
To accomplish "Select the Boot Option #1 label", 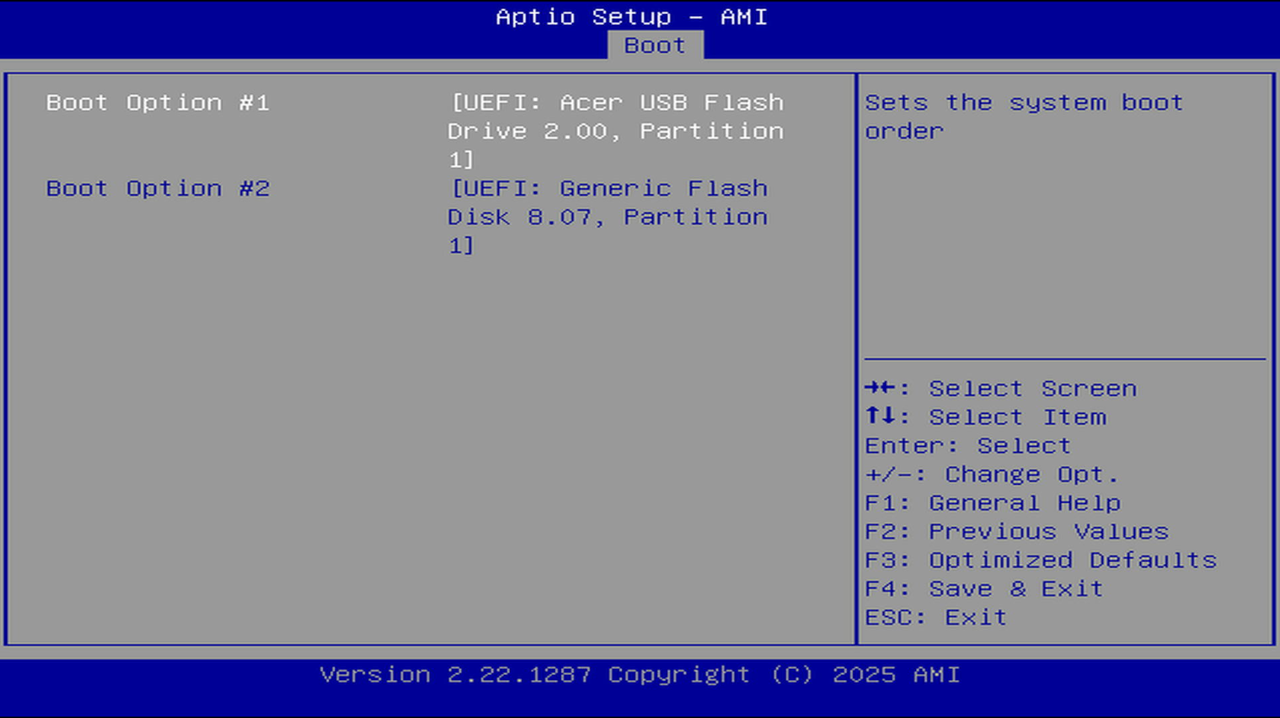I will (x=158, y=102).
